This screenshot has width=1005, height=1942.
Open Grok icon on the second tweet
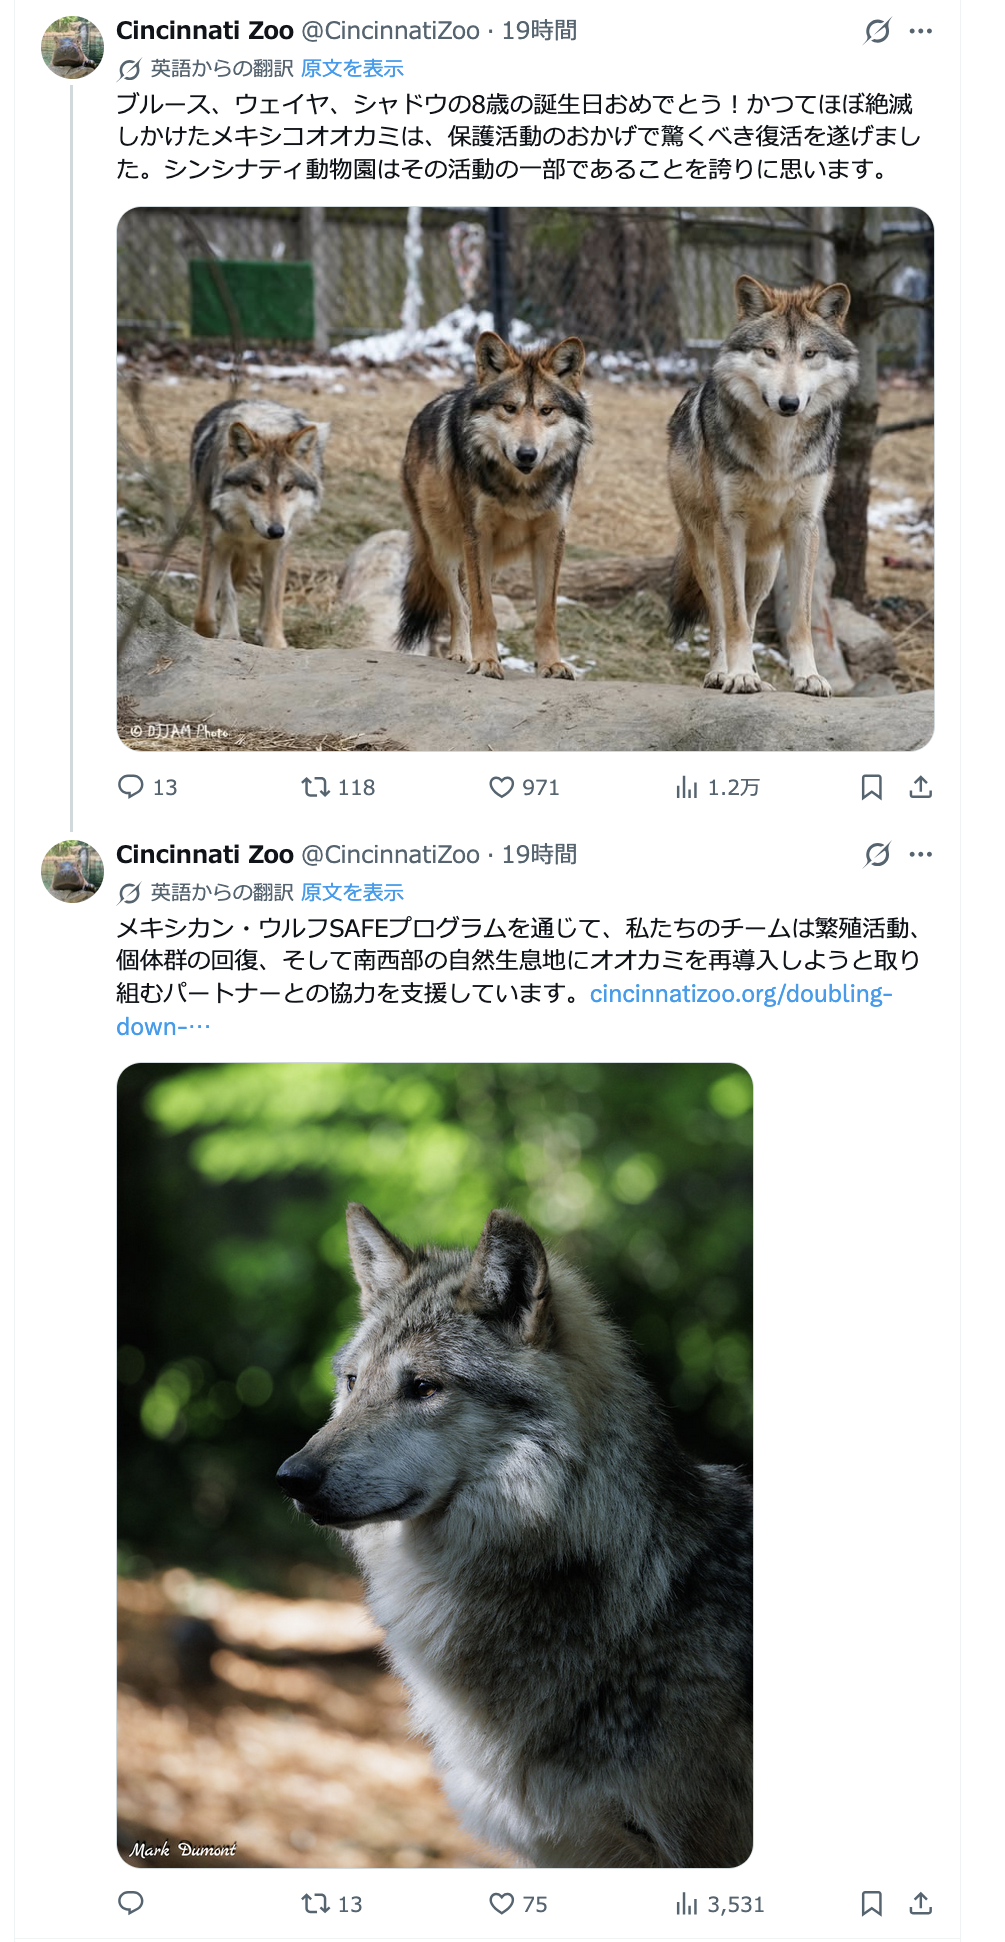pos(877,855)
